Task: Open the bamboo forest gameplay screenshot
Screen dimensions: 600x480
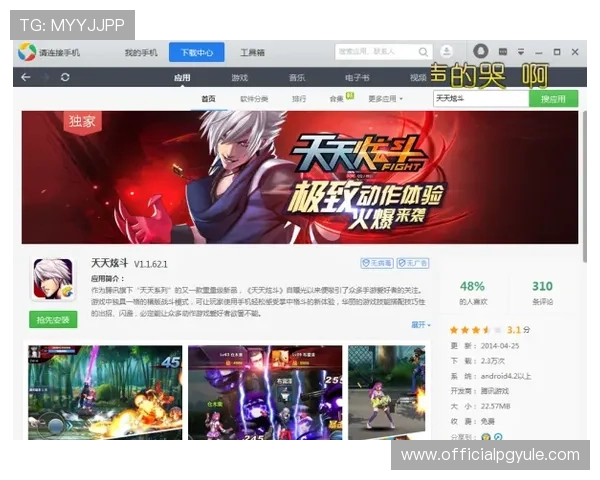Action: point(105,392)
